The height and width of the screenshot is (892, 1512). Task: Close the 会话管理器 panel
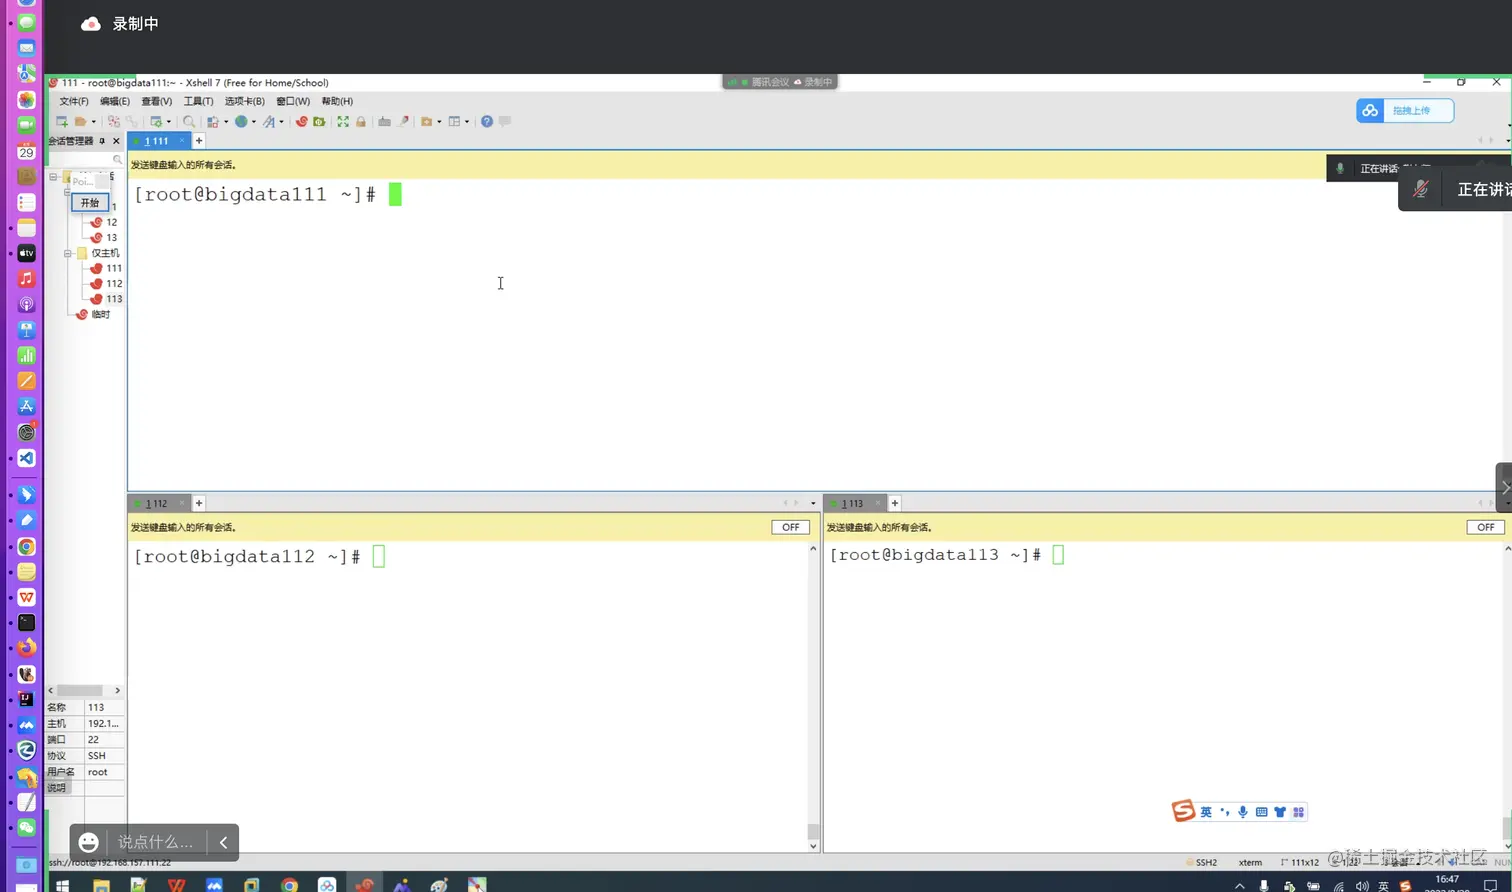pyautogui.click(x=116, y=141)
